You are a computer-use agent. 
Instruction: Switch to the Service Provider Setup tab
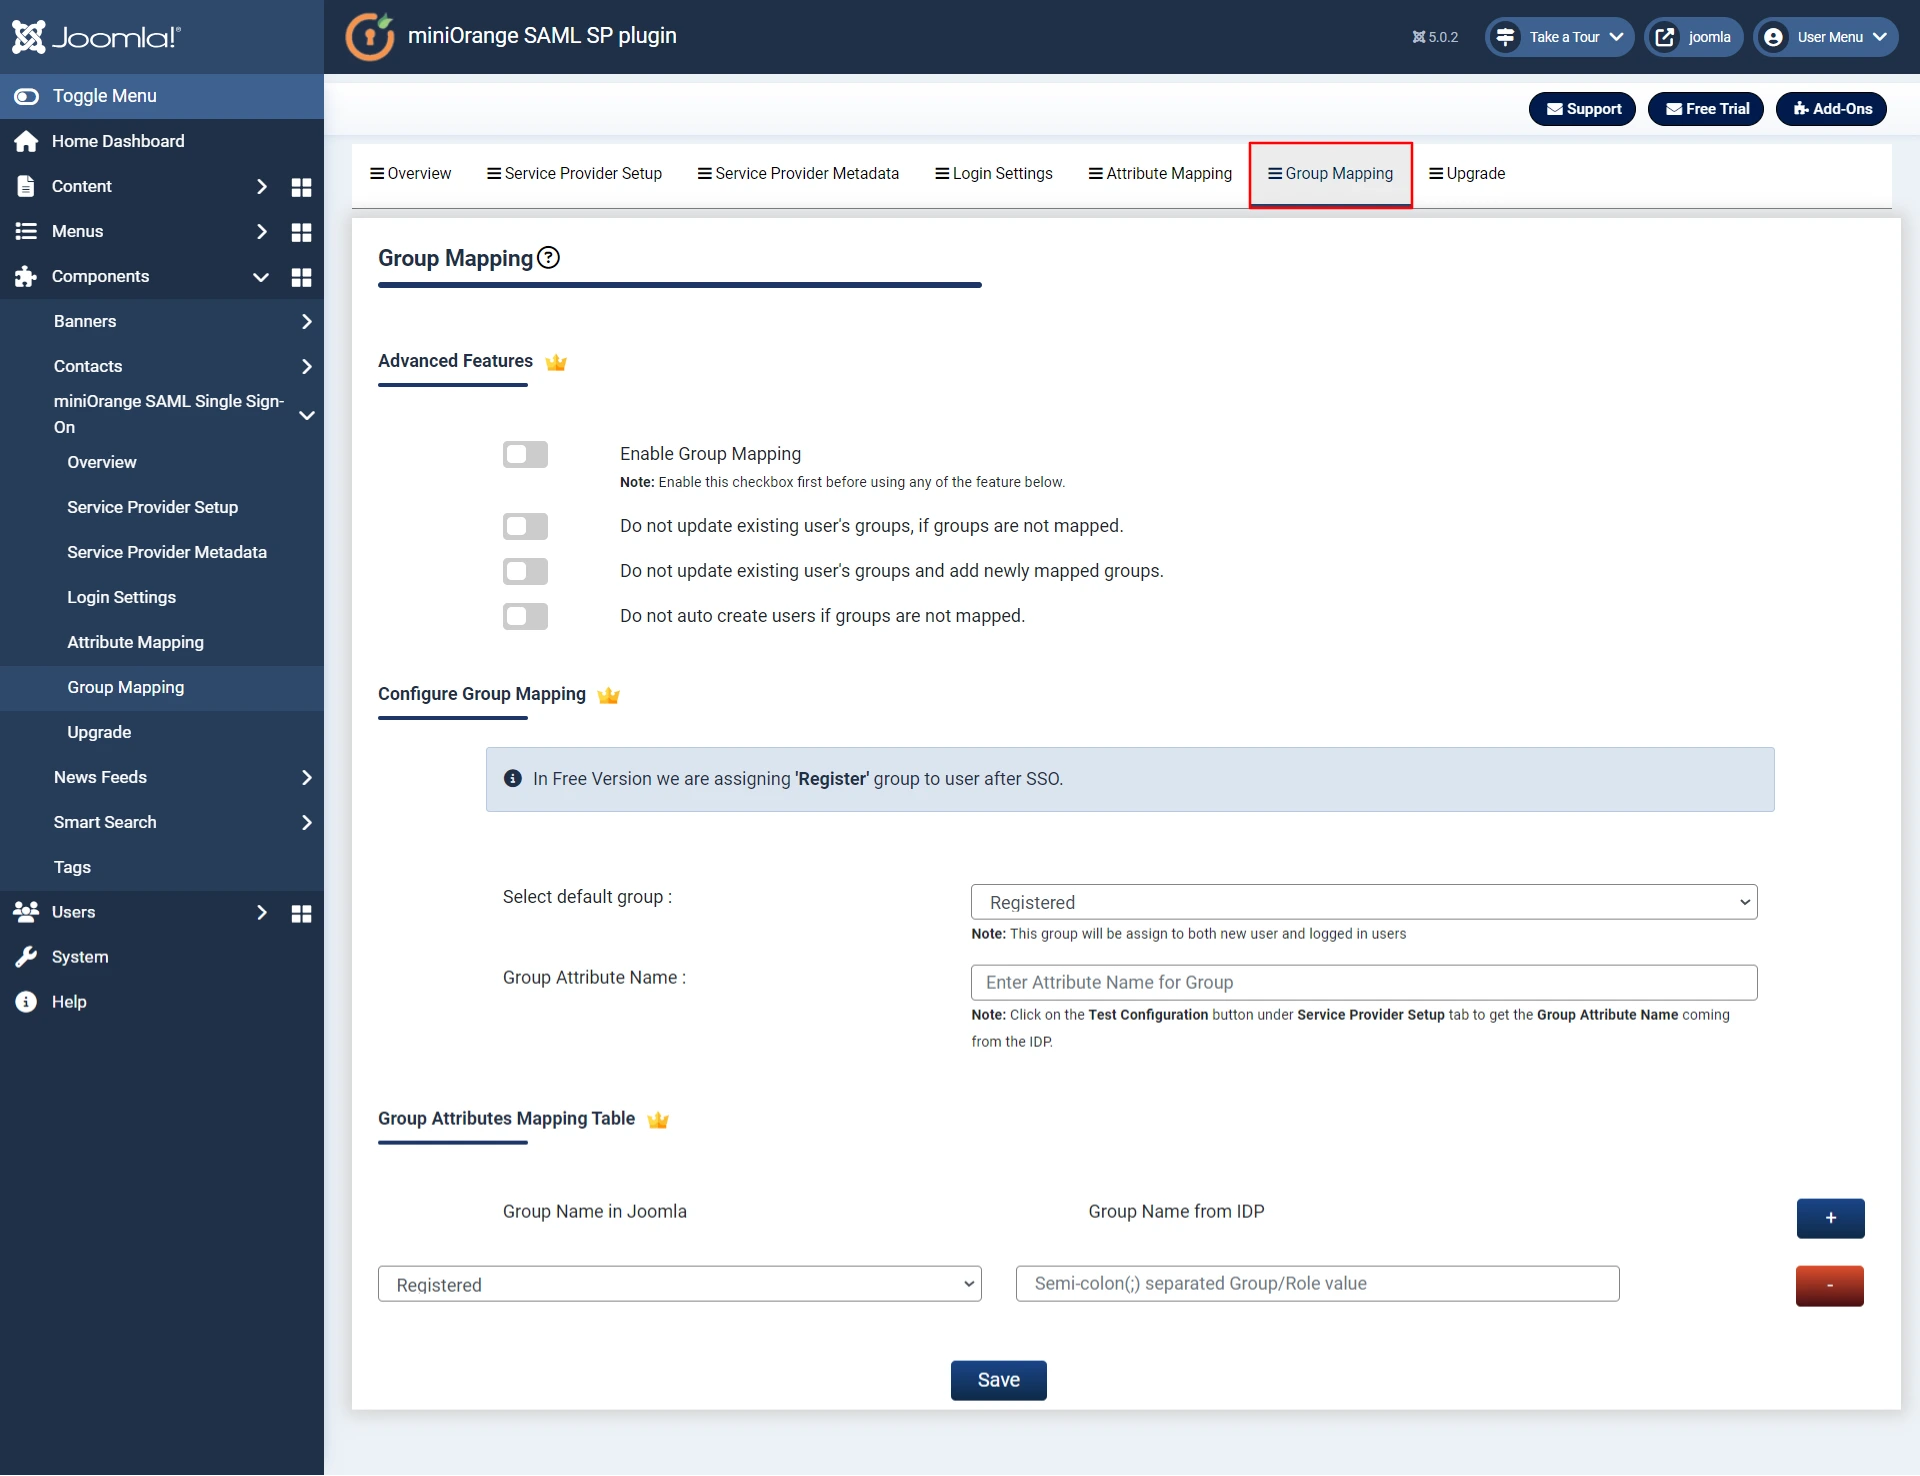tap(575, 173)
